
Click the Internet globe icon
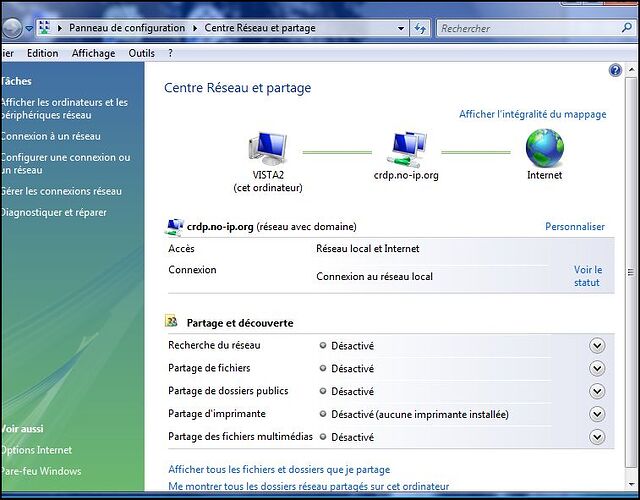click(x=545, y=149)
